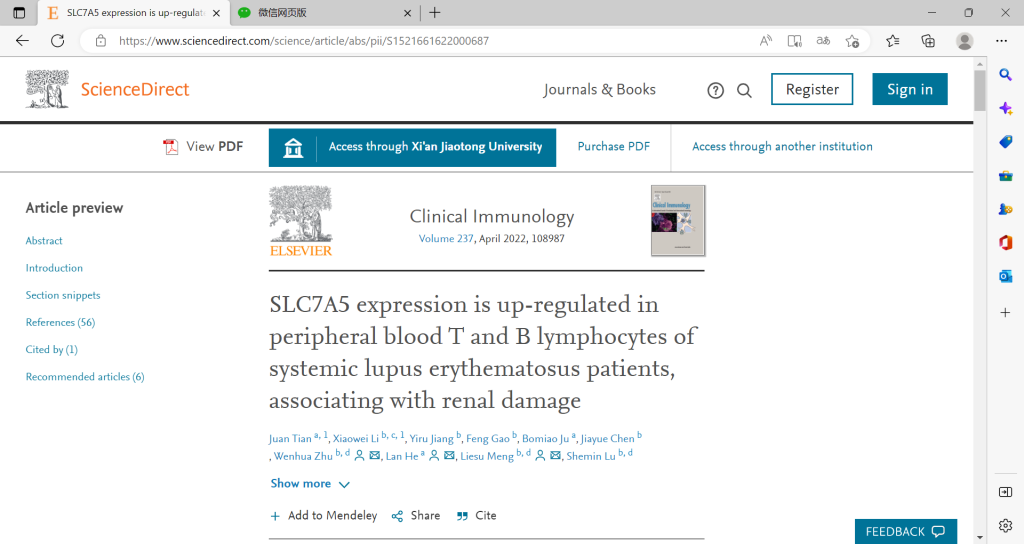Screen dimensions: 1024x544
Task: Expand the author list with Show more
Action: pos(310,484)
